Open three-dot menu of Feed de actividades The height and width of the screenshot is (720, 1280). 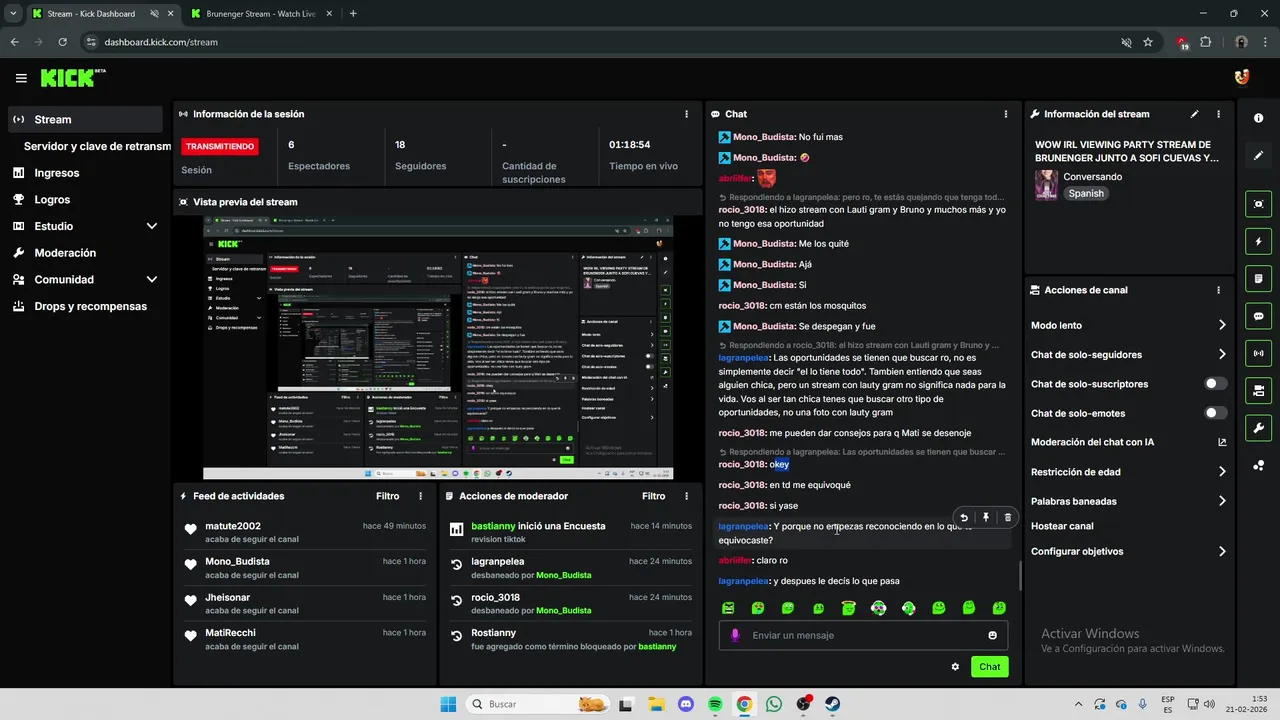click(420, 496)
